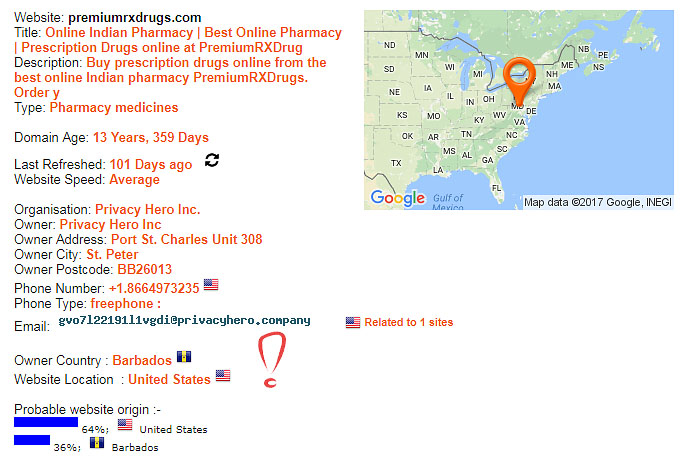683x465 pixels.
Task: Click the premiumrxdrugs.com website name
Action: tap(135, 18)
